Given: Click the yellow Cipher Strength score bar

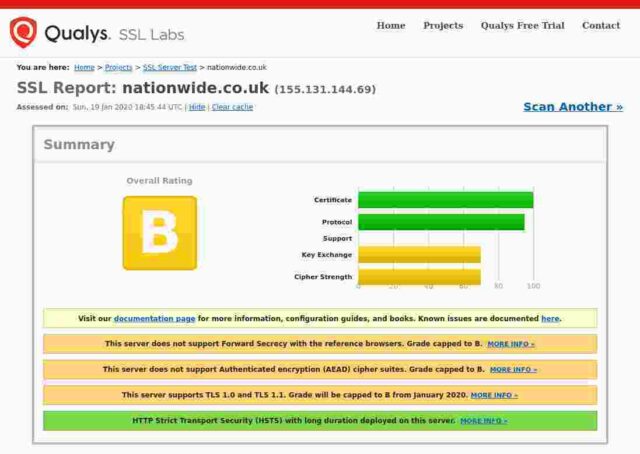Looking at the screenshot, I should pos(420,277).
